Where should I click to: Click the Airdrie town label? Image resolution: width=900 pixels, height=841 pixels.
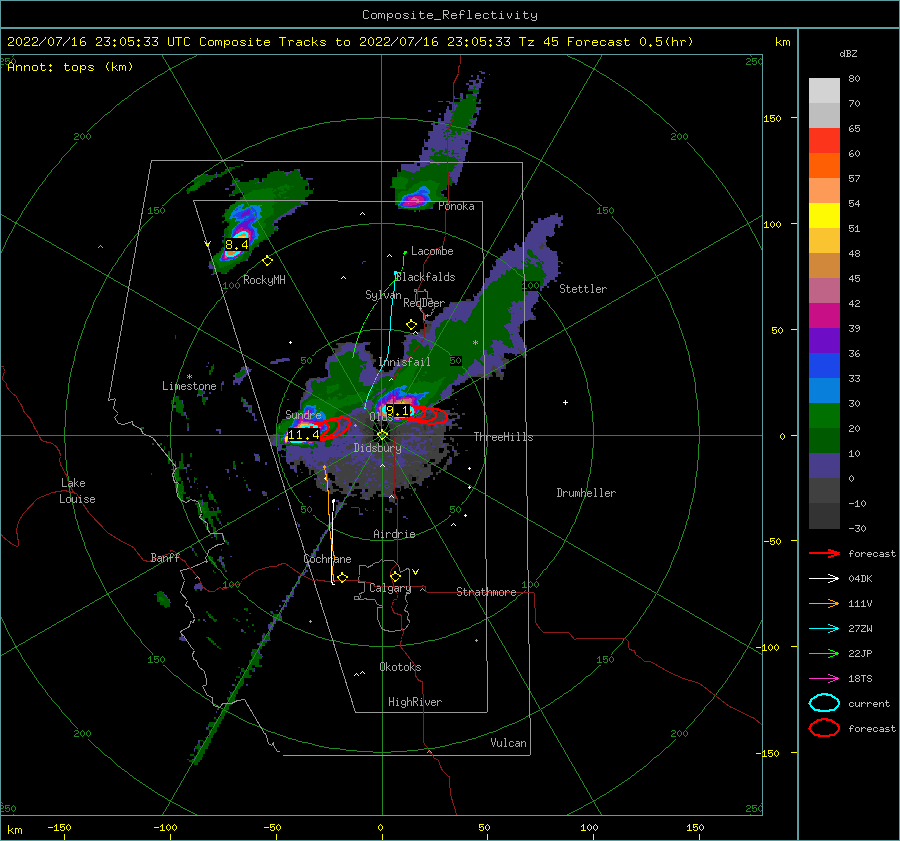pyautogui.click(x=394, y=534)
